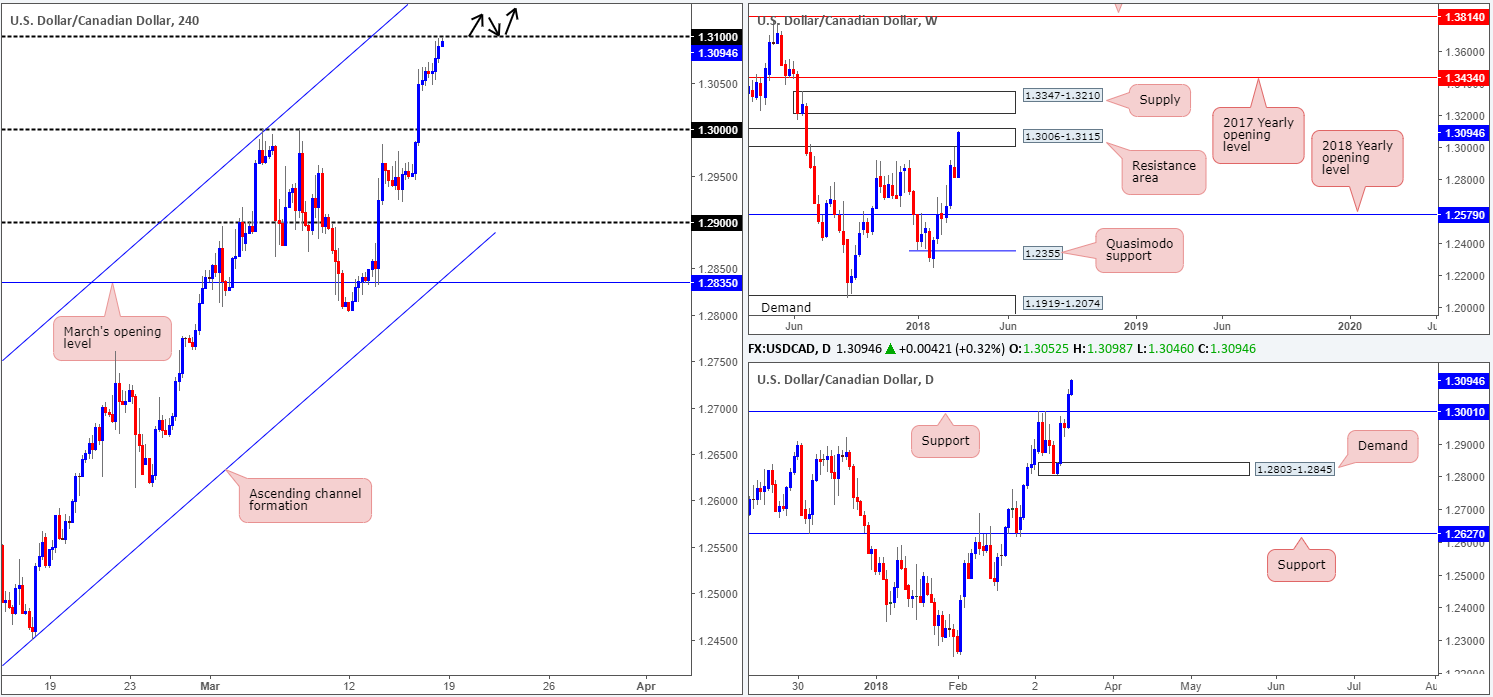Click the 'Ascending channel formation' callout
The width and height of the screenshot is (1493, 697).
coord(305,499)
